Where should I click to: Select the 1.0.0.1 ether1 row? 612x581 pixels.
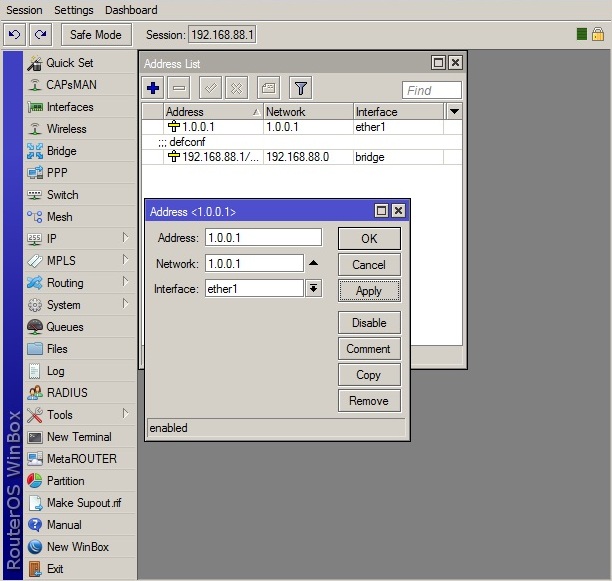click(302, 127)
